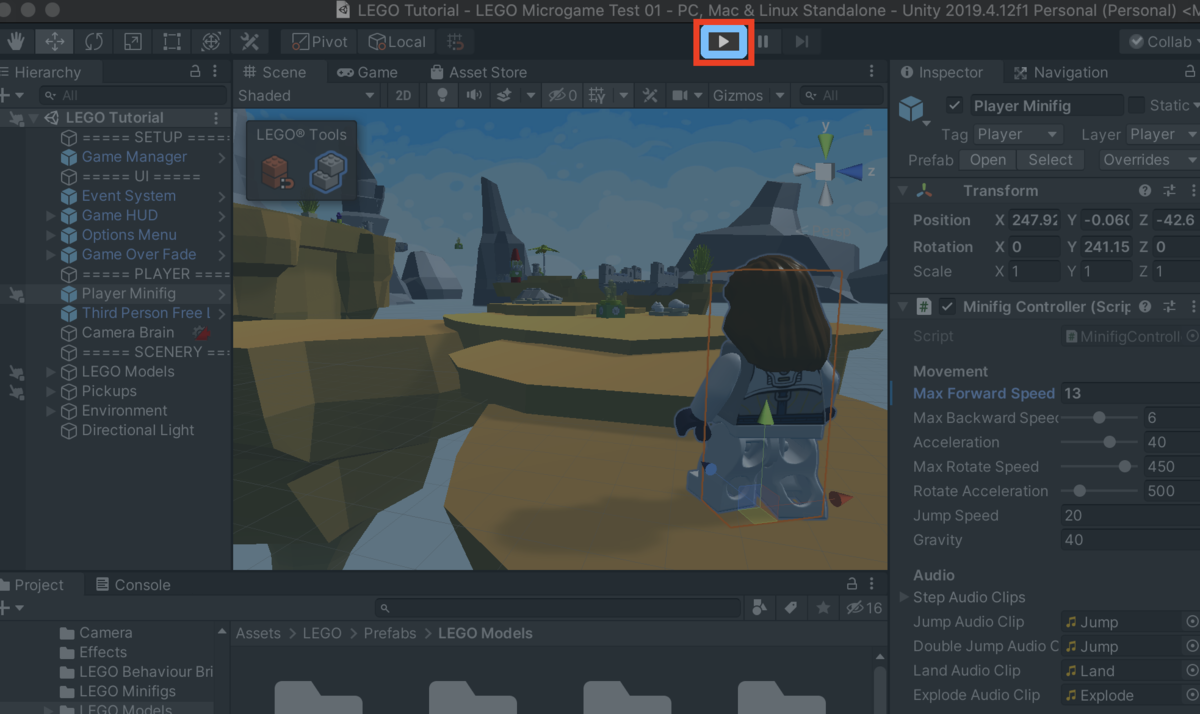Filter Project favorites star icon
This screenshot has width=1200, height=714.
[x=823, y=608]
